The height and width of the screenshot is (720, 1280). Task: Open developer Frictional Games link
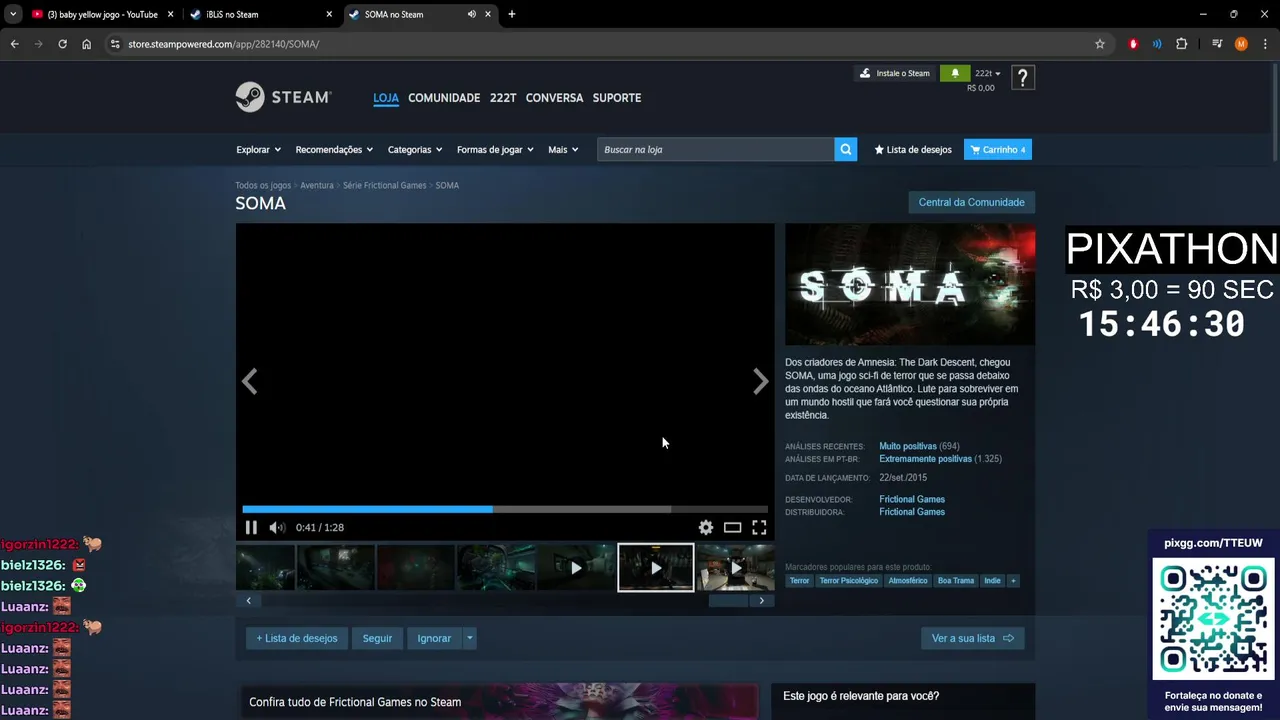pos(912,499)
